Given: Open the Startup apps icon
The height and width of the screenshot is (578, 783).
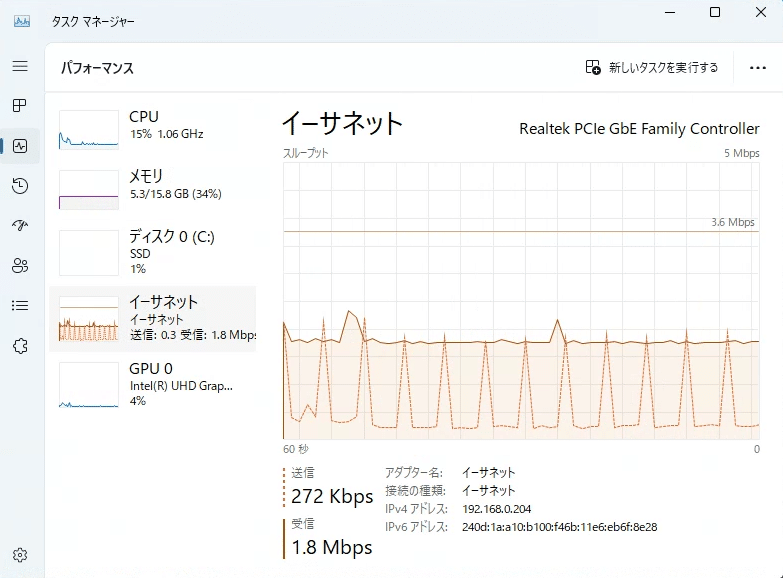Looking at the screenshot, I should pyautogui.click(x=20, y=226).
